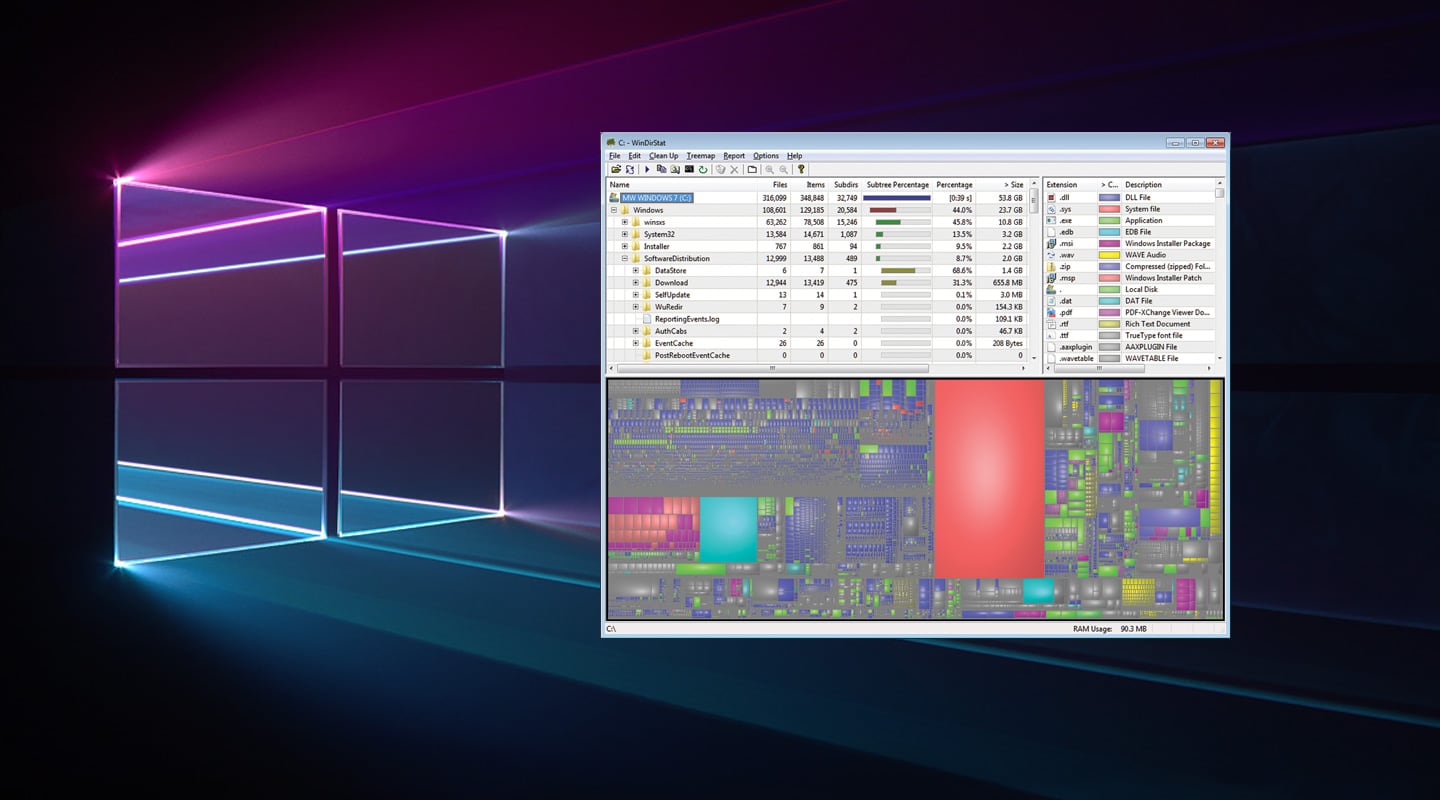Select the MW WINDOWS 7 (C:) root row
Image resolution: width=1440 pixels, height=800 pixels.
816,198
